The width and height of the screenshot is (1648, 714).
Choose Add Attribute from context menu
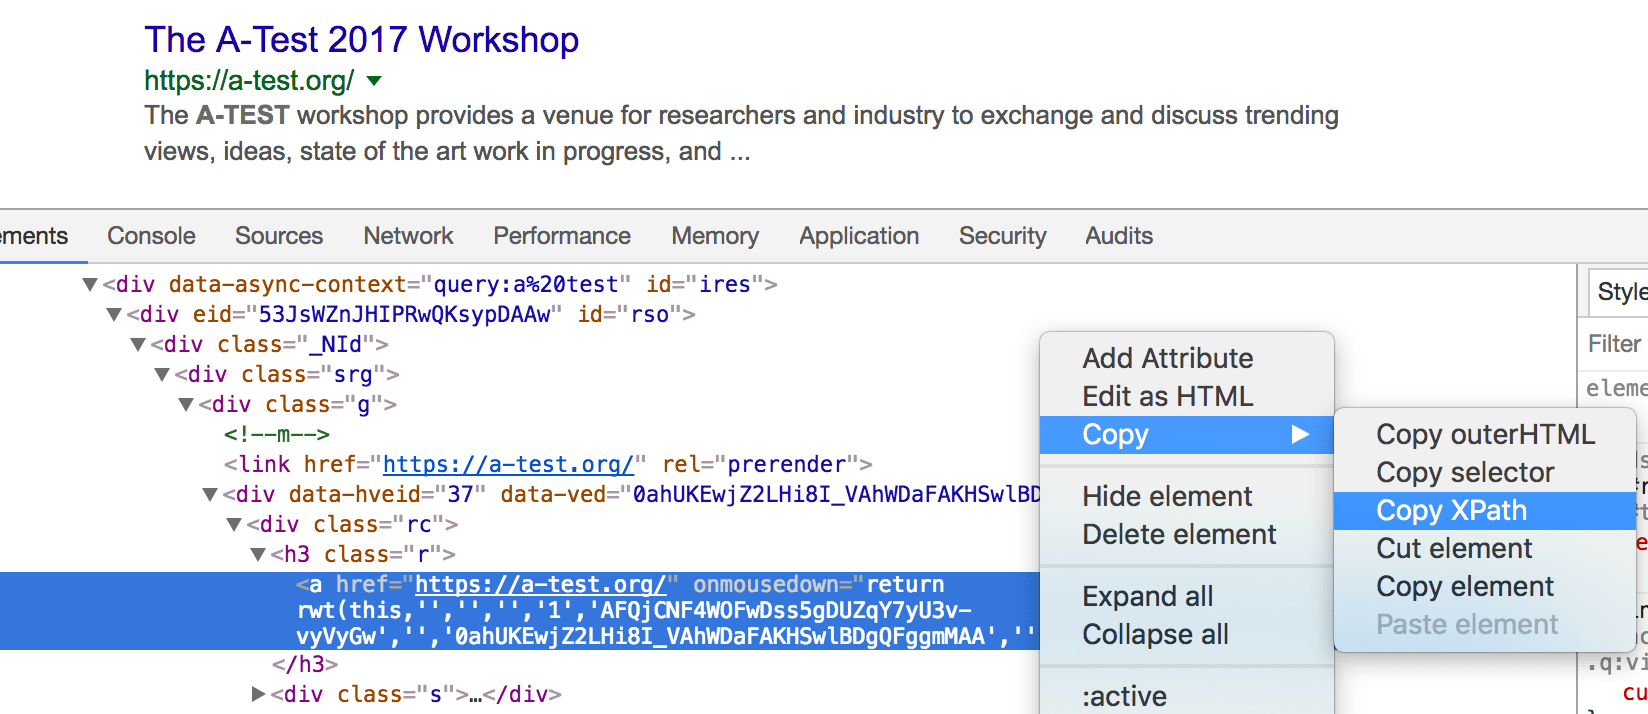(x=1167, y=358)
